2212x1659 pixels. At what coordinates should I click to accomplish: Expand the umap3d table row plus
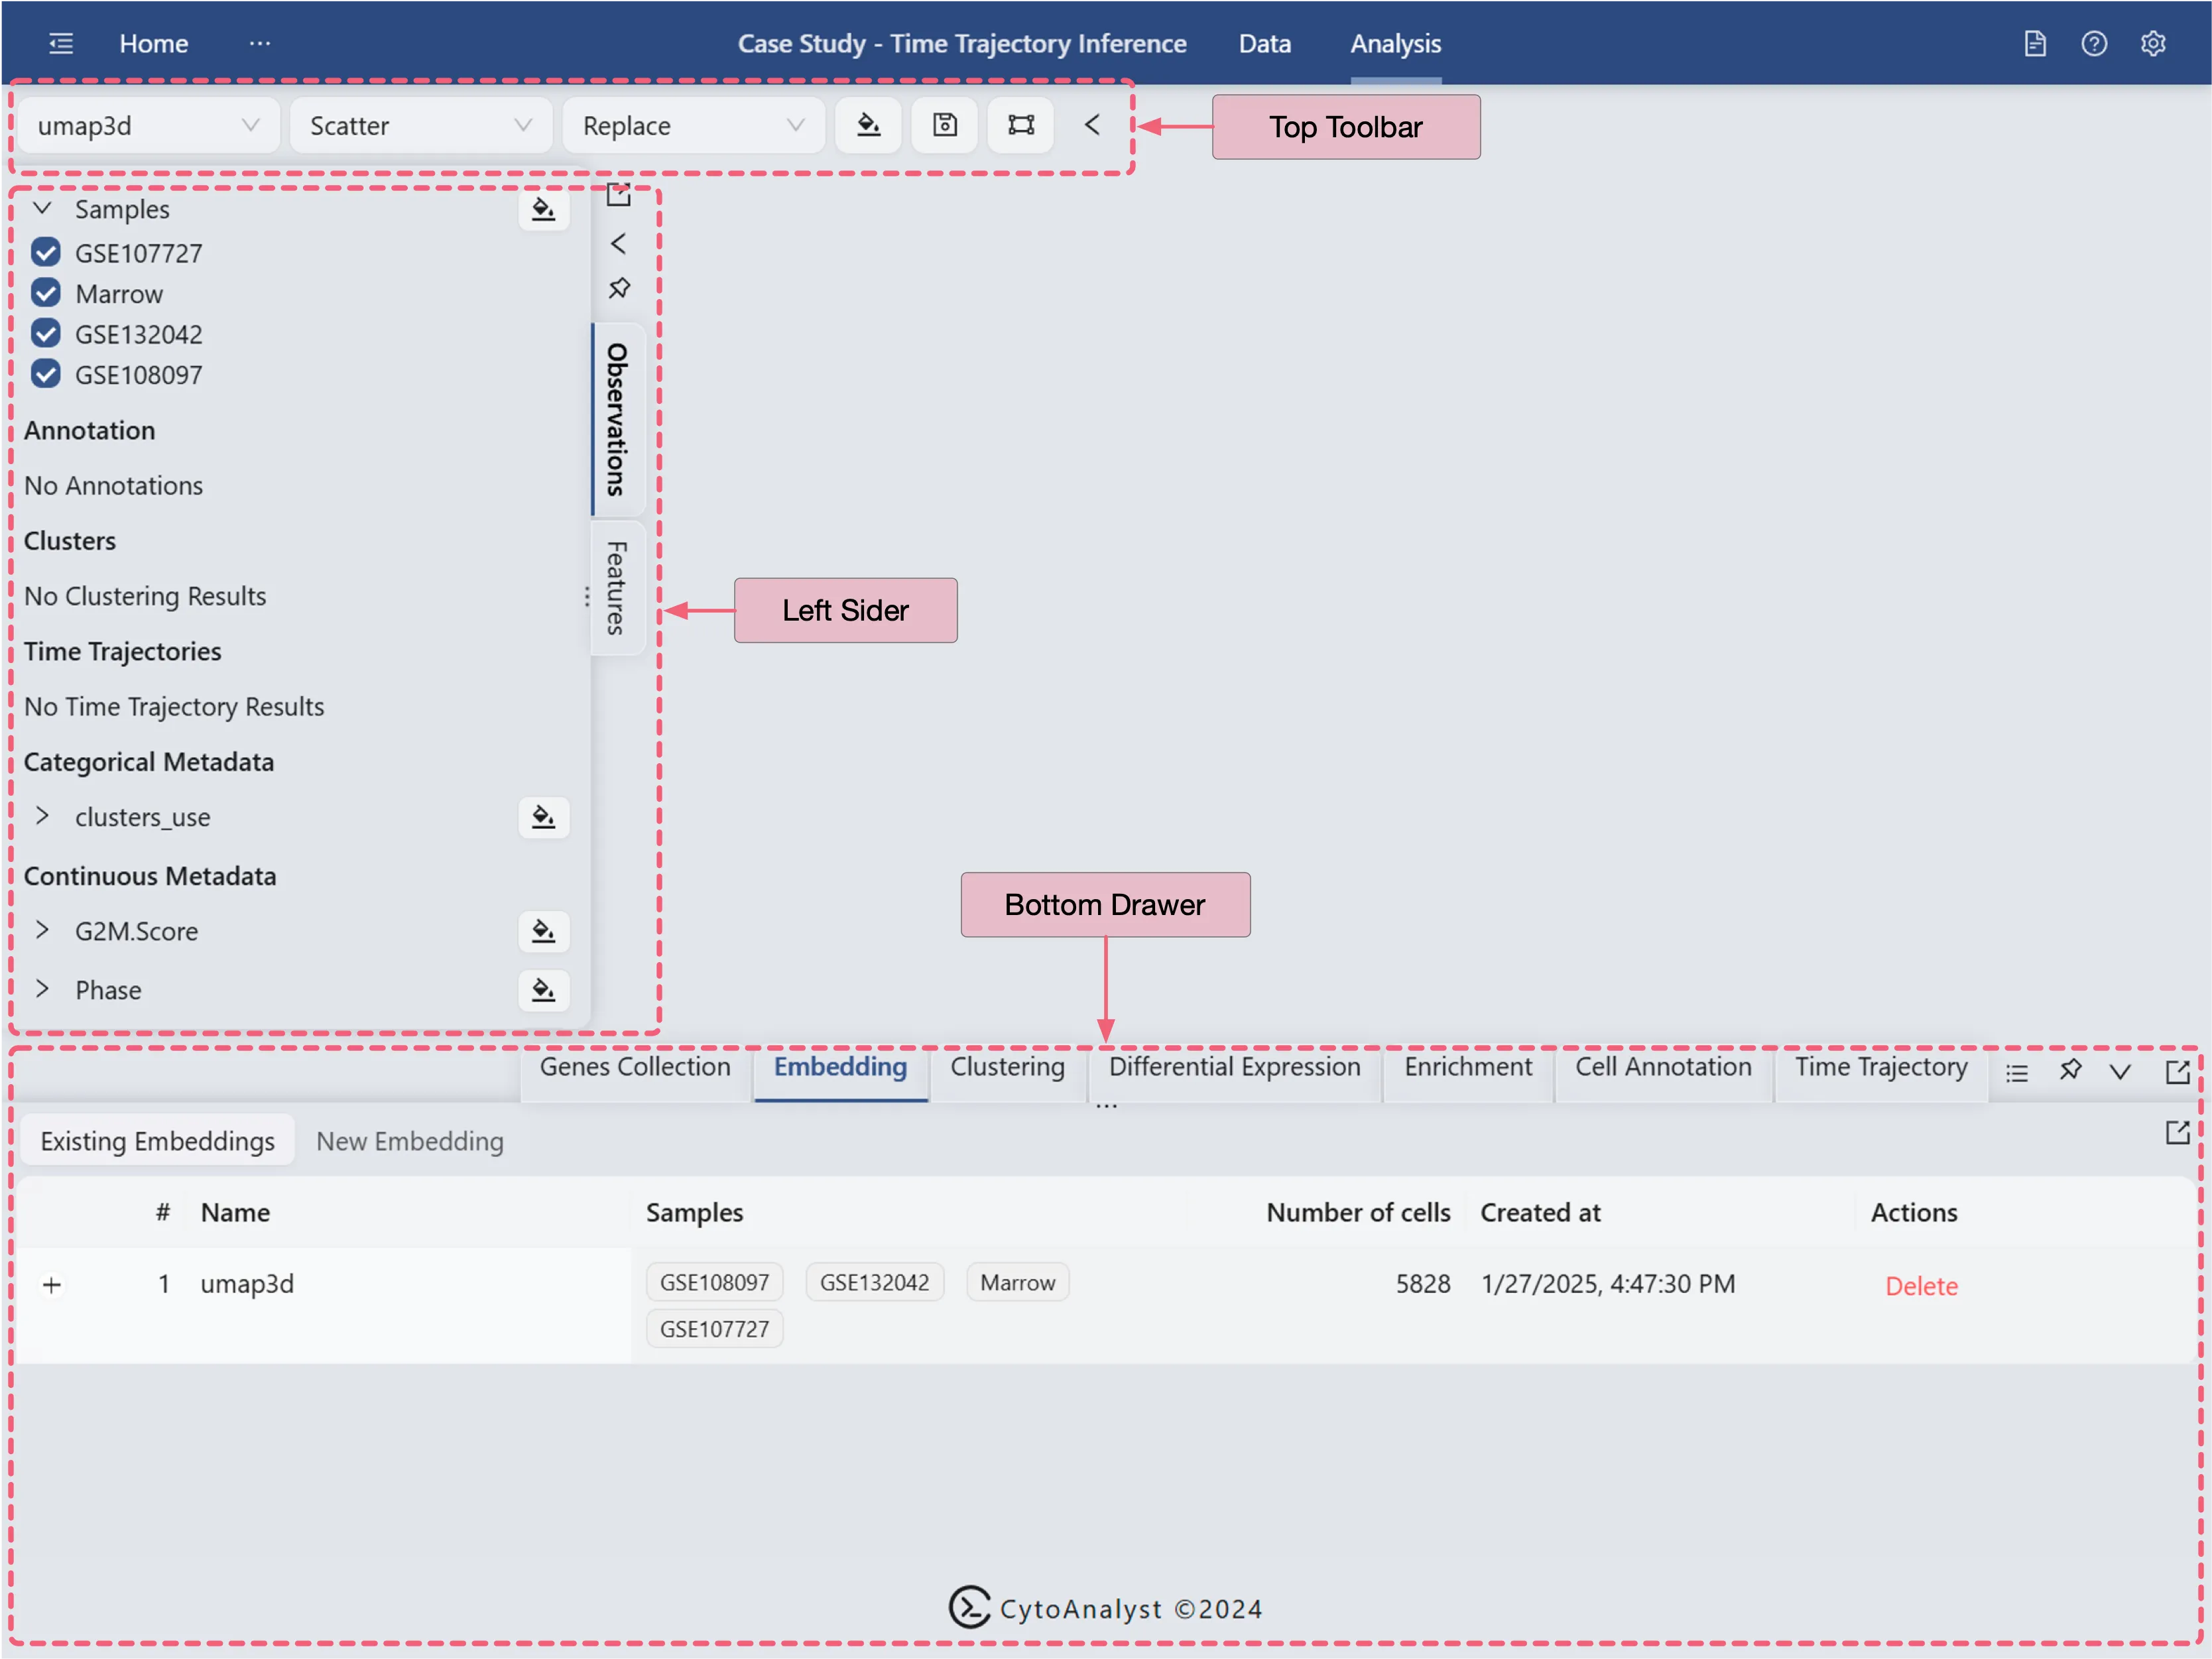click(x=52, y=1285)
